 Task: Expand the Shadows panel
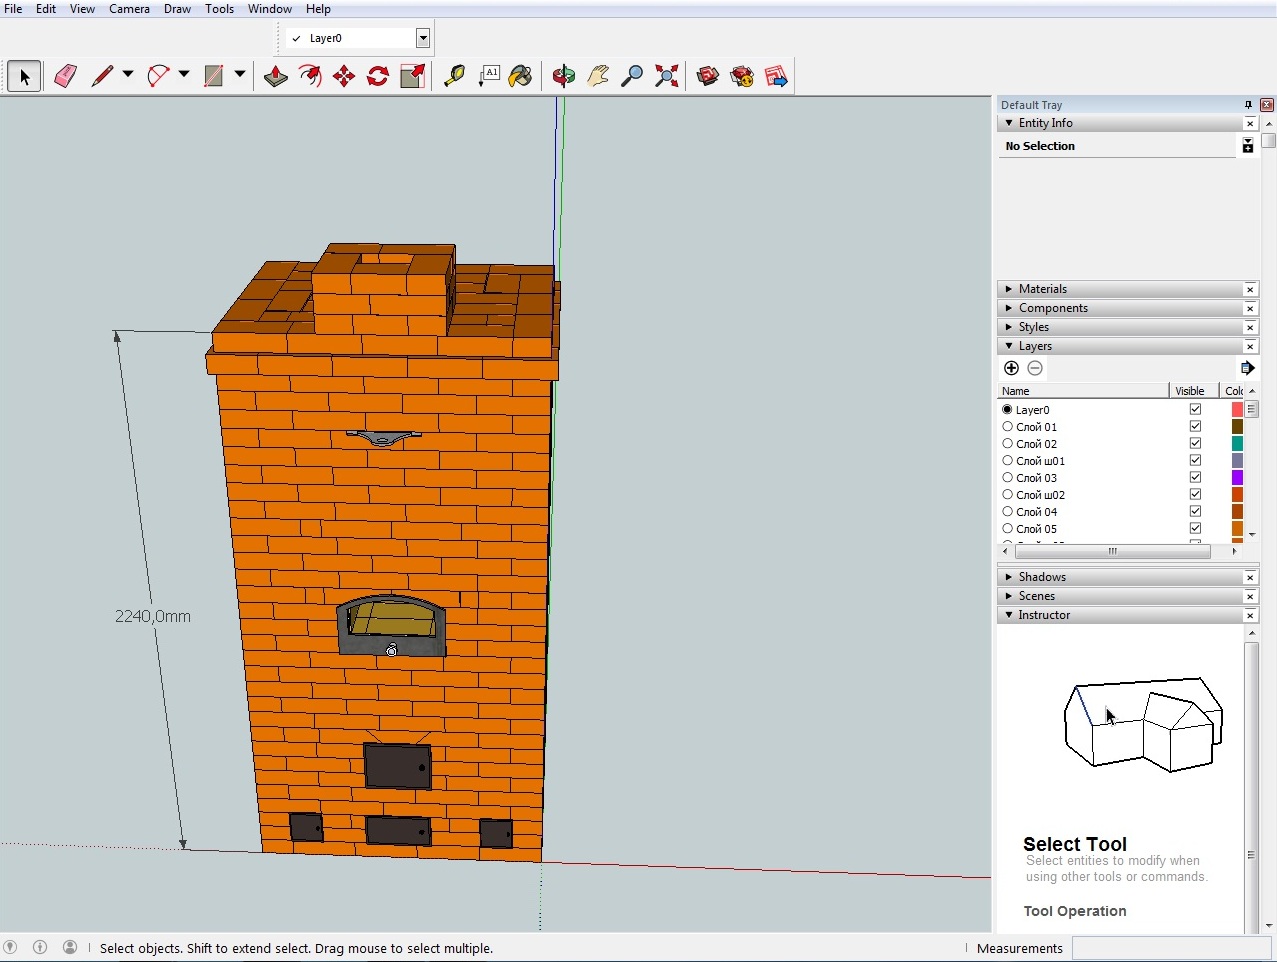coord(1042,577)
